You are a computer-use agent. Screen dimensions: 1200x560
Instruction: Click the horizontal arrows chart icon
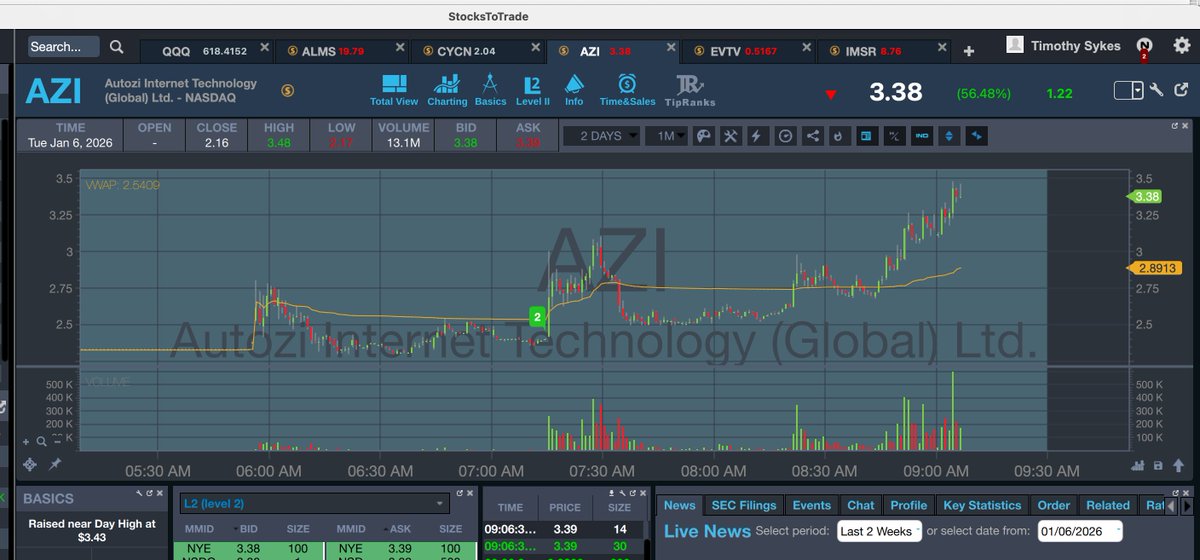point(976,136)
